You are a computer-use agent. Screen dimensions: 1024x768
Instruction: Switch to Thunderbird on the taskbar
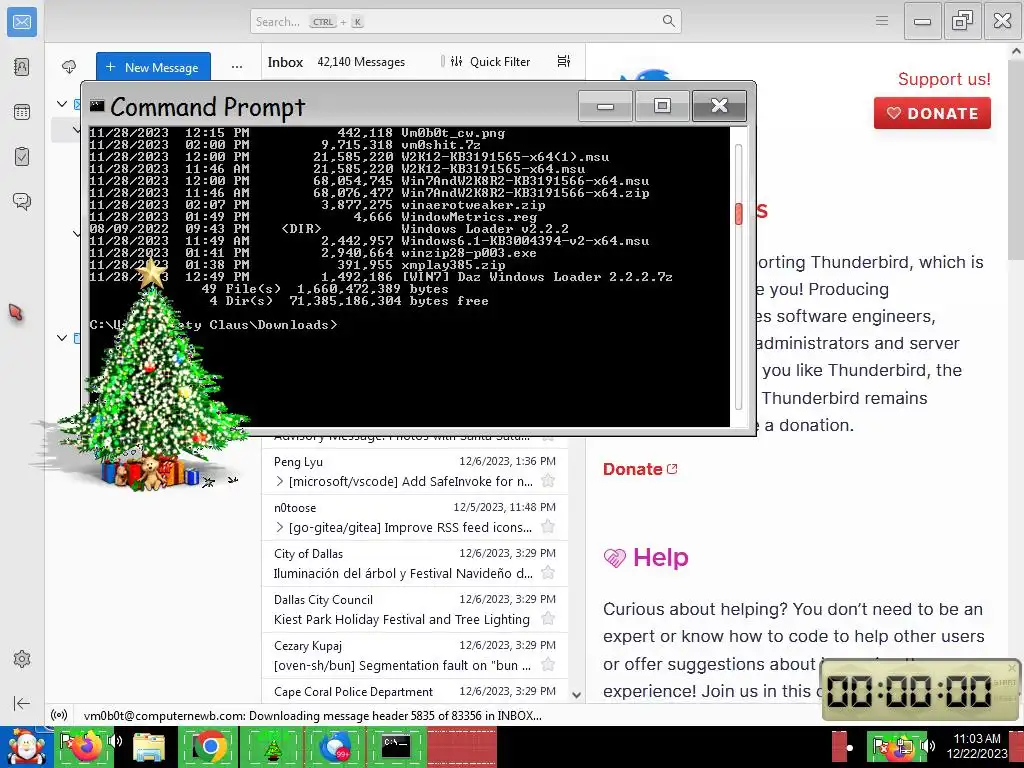pyautogui.click(x=334, y=746)
